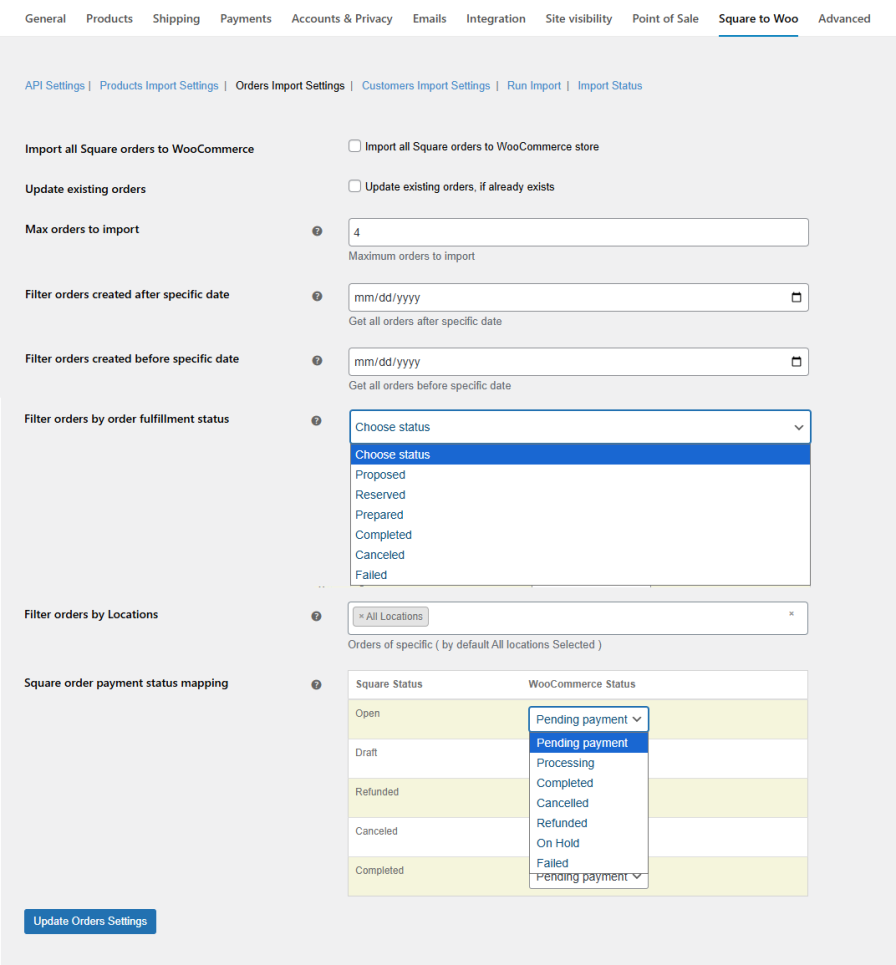Open the calendar picker for orders created after date
Viewport: 896px width, 965px height.
(797, 297)
